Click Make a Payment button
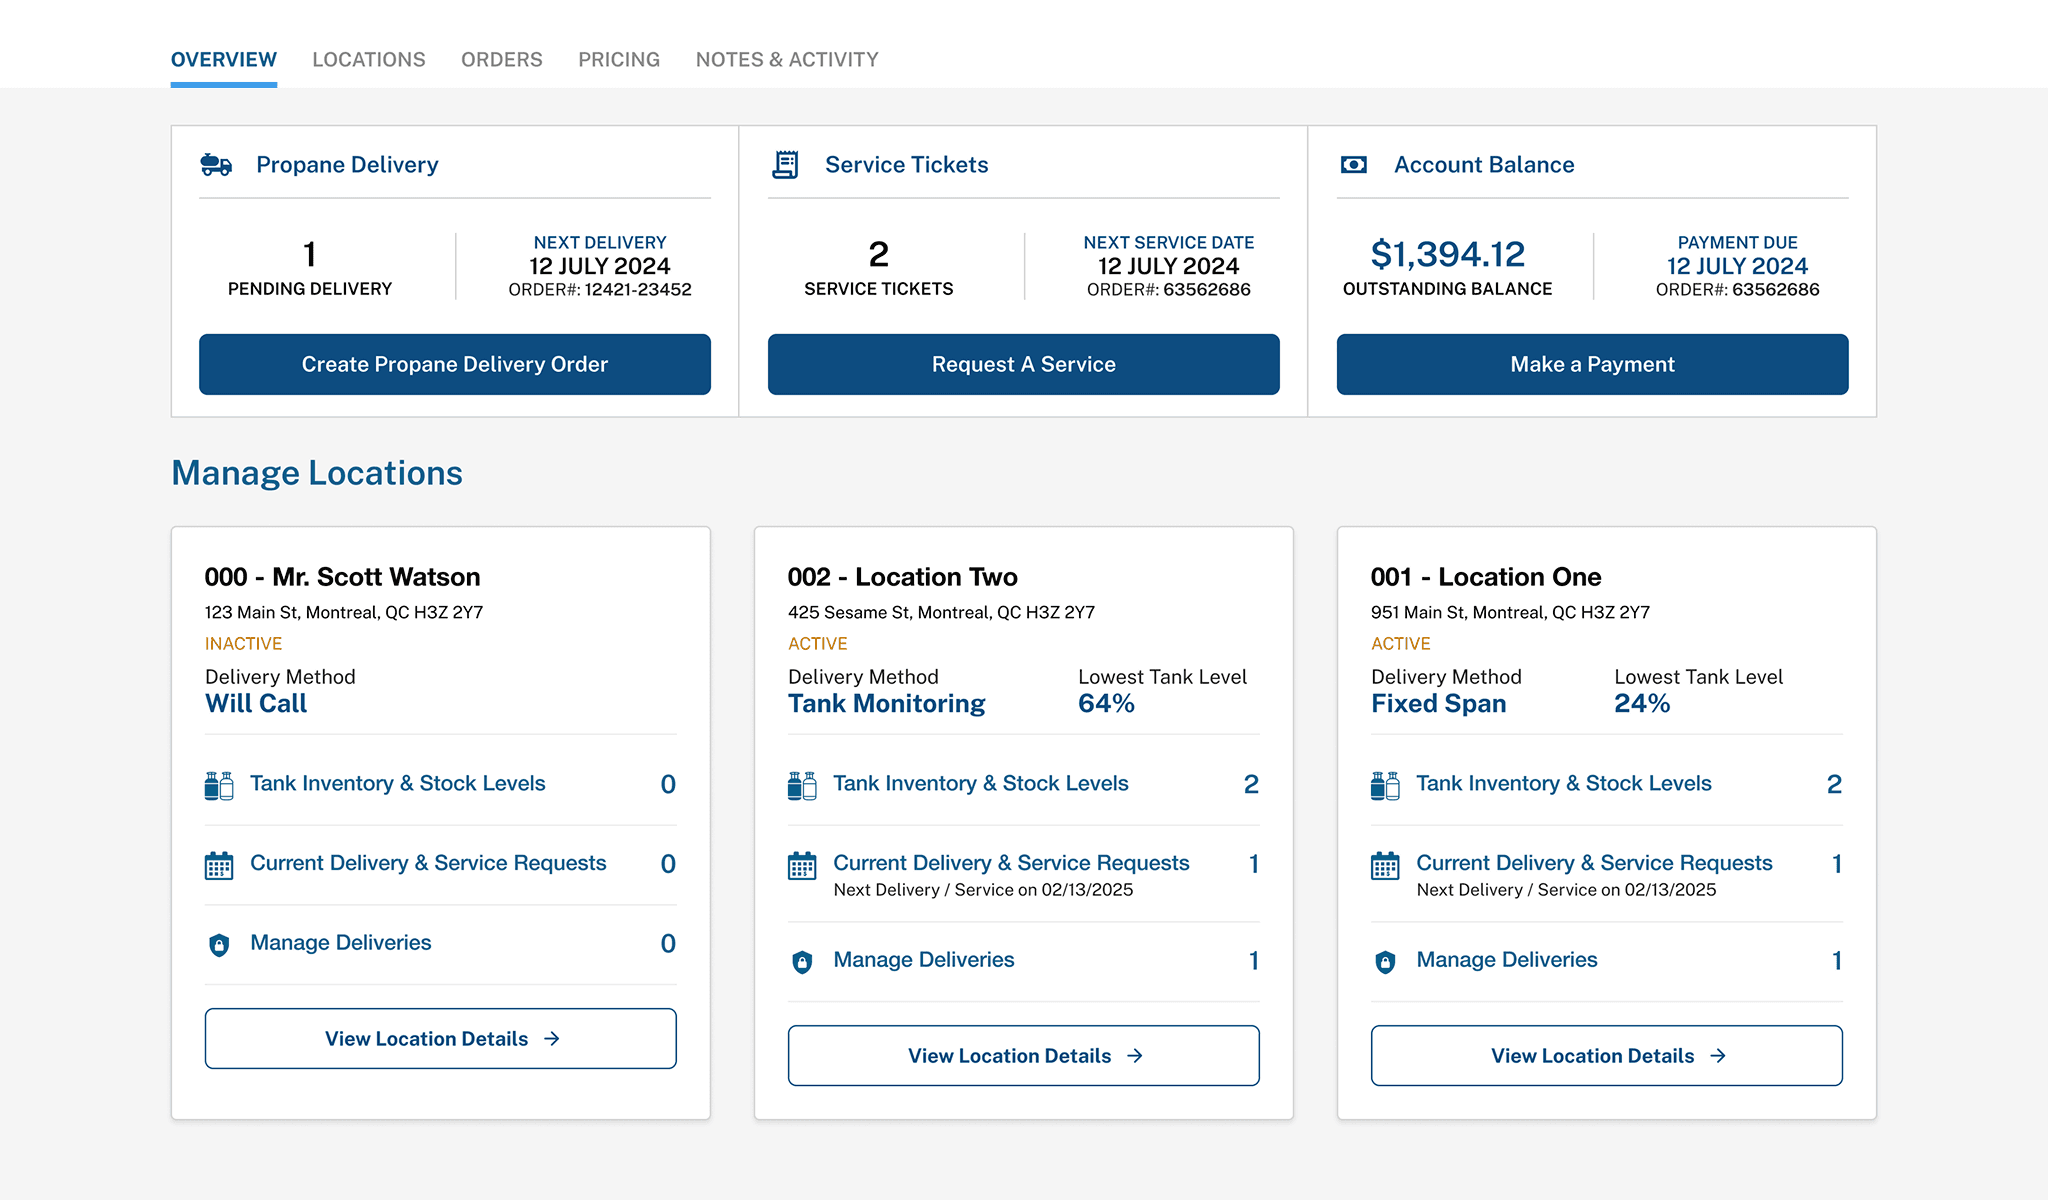 pos(1592,365)
